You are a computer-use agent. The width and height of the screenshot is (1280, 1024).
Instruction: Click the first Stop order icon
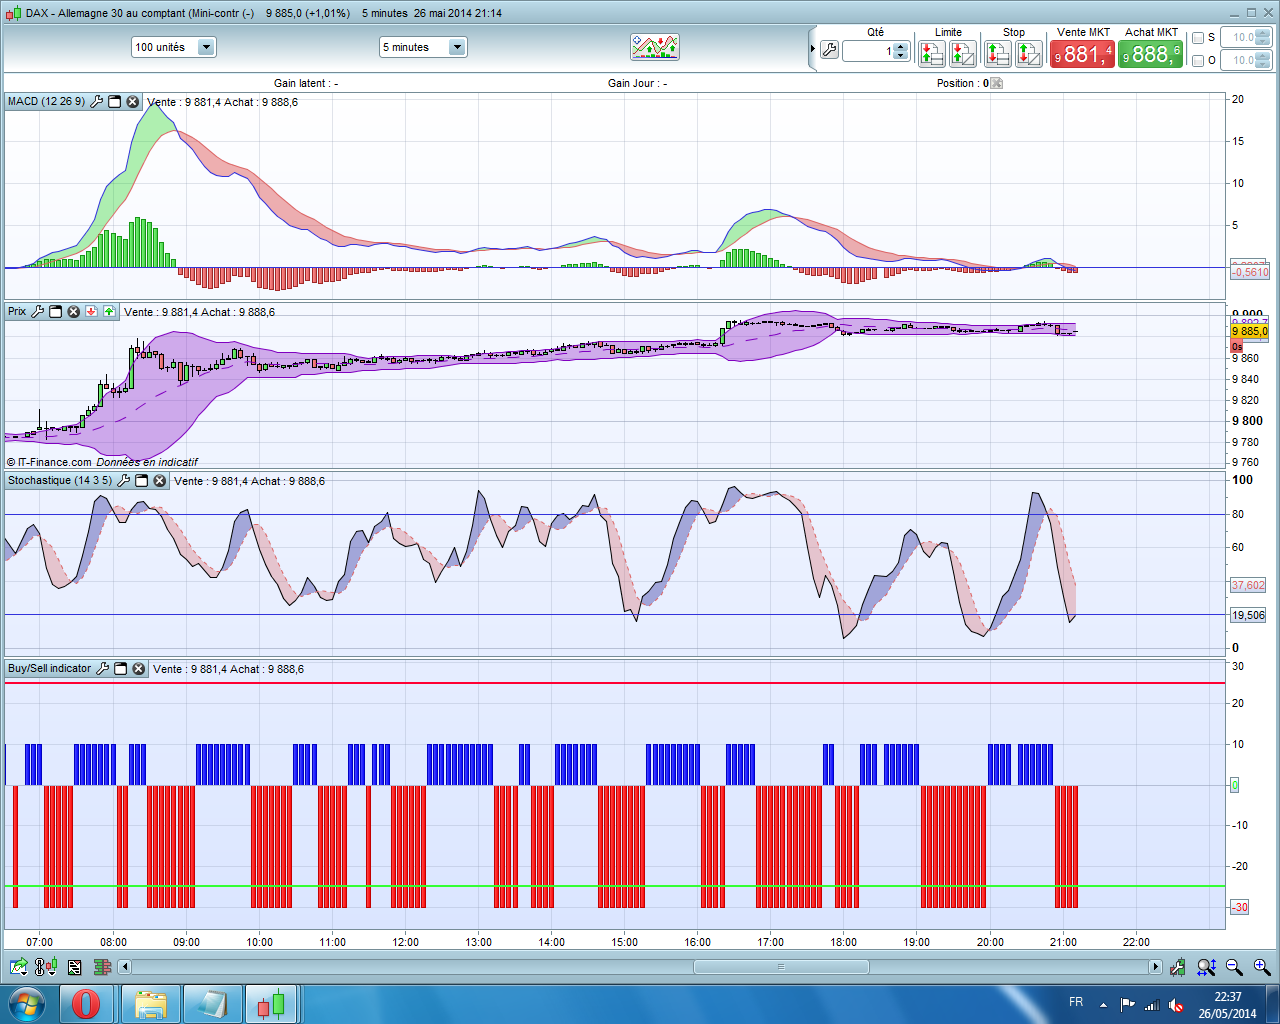(x=998, y=54)
